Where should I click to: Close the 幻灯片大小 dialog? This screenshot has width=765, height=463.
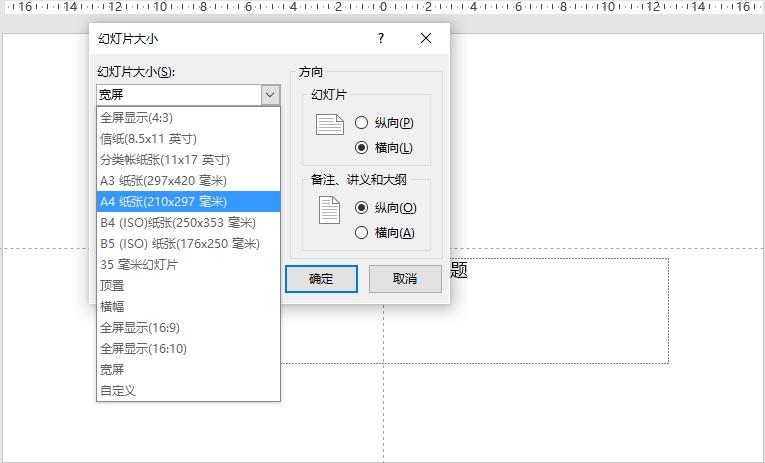[x=426, y=38]
